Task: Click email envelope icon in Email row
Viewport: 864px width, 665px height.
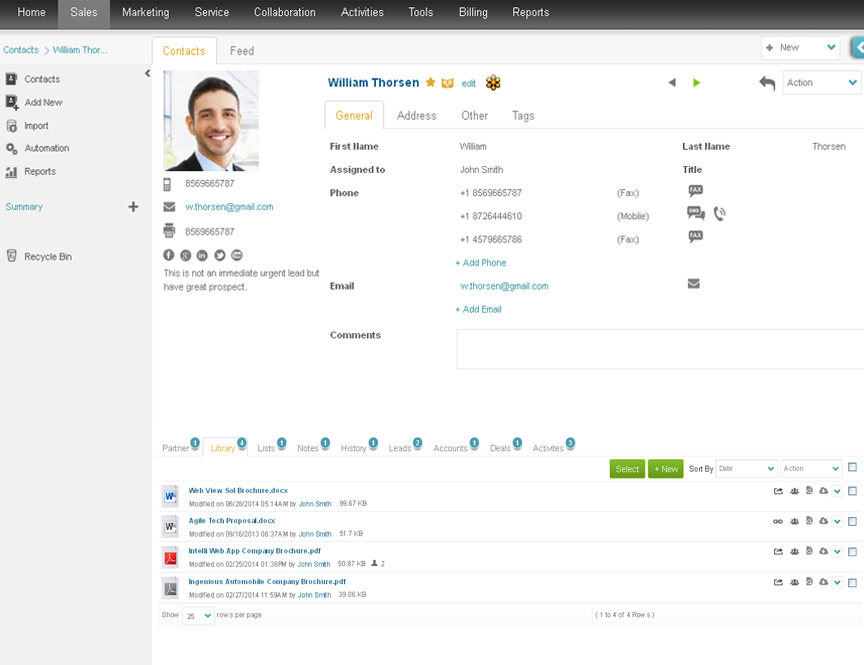Action: point(694,284)
